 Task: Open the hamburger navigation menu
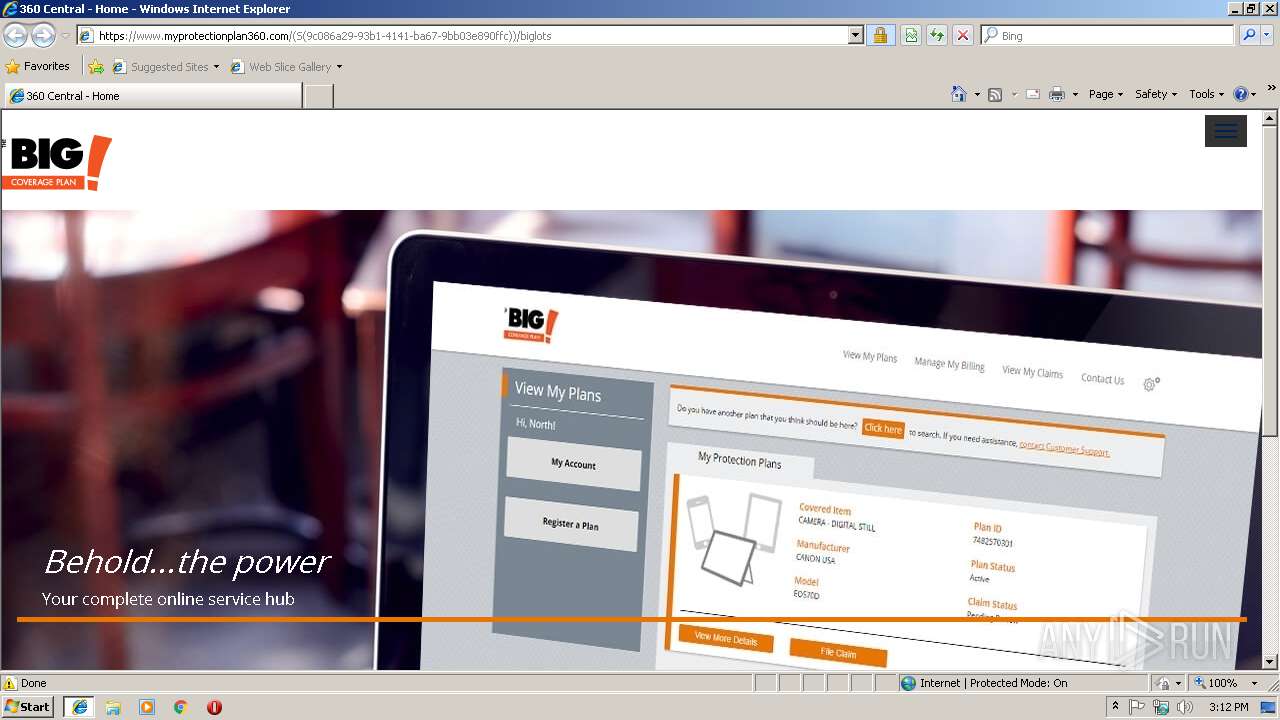click(x=1225, y=131)
